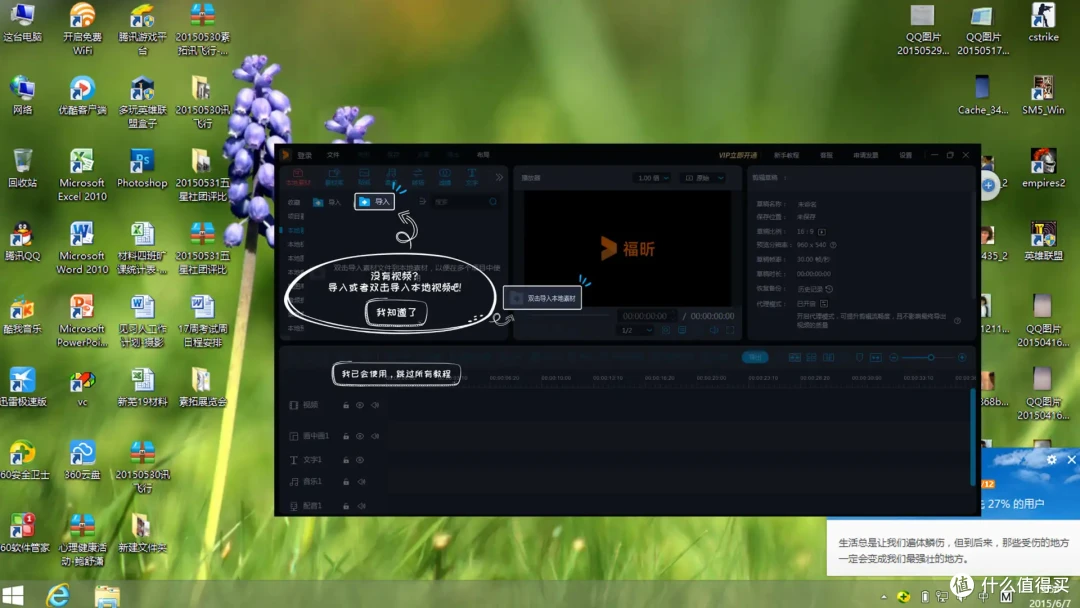Click the timeline zoom out minus icon

tap(893, 357)
